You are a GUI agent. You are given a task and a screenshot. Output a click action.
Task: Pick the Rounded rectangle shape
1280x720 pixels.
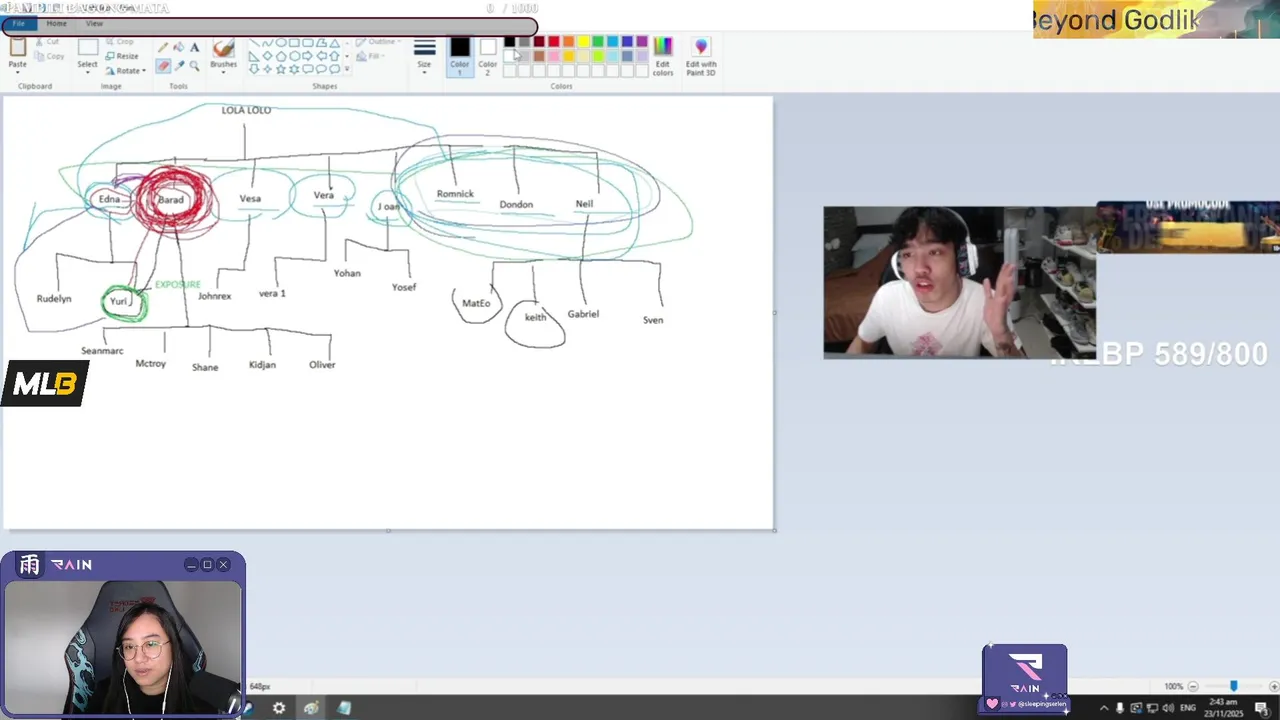307,43
